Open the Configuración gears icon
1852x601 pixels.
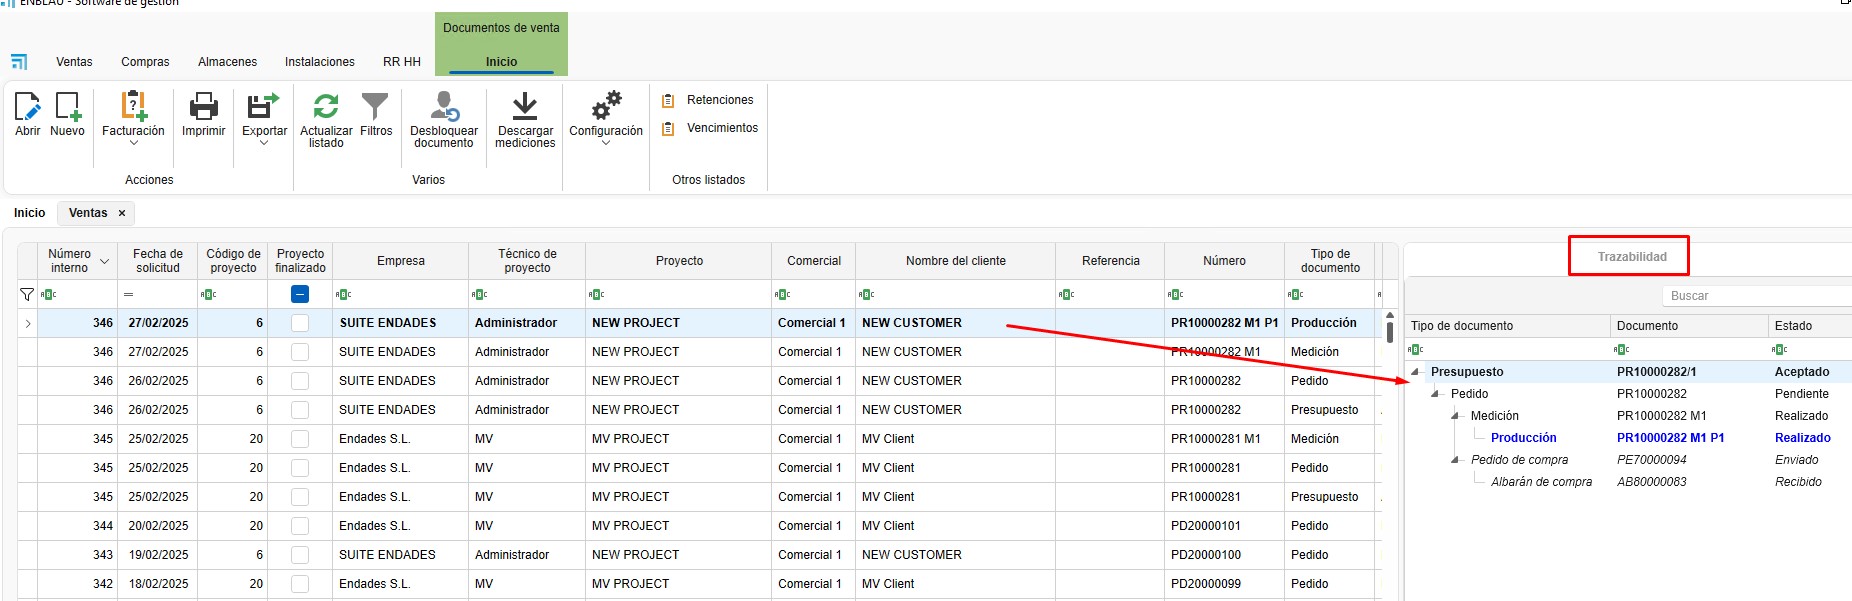point(606,105)
